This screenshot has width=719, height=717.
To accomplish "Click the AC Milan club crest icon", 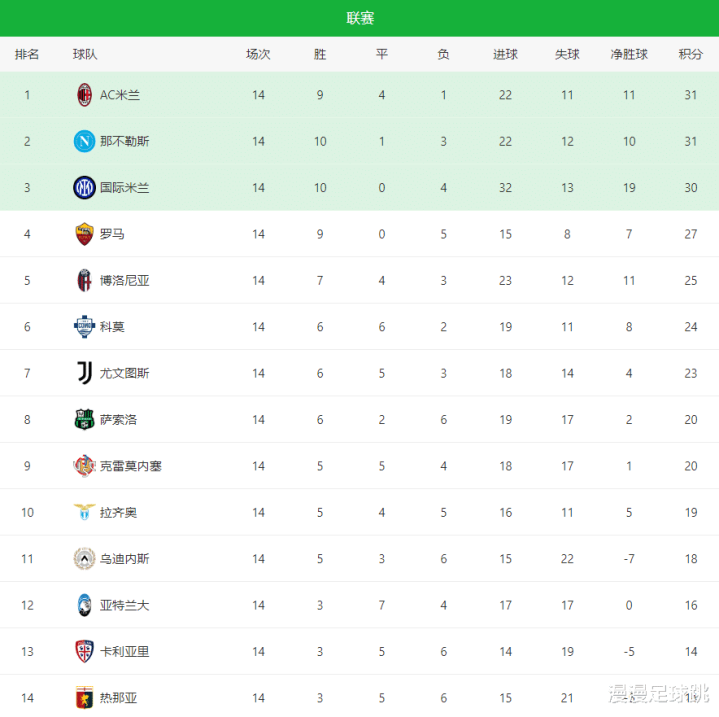I will coord(84,95).
